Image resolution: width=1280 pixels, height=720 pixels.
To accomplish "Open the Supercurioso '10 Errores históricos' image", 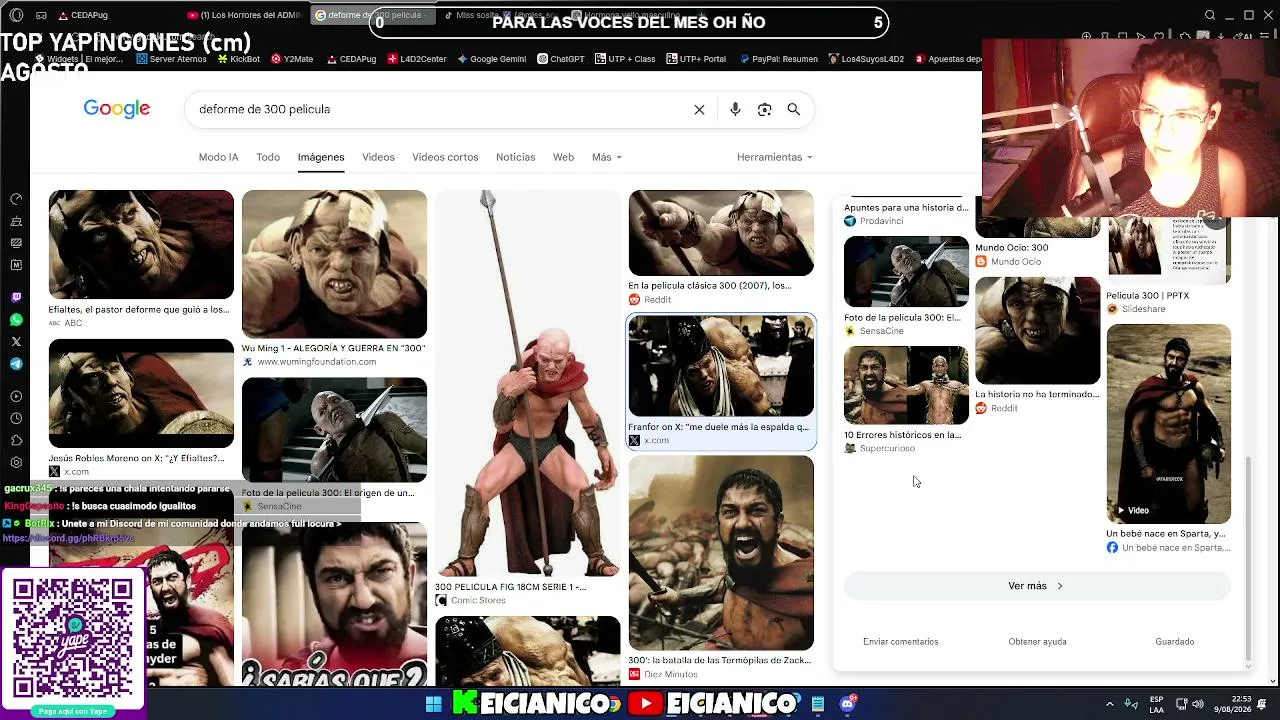I will pos(906,385).
